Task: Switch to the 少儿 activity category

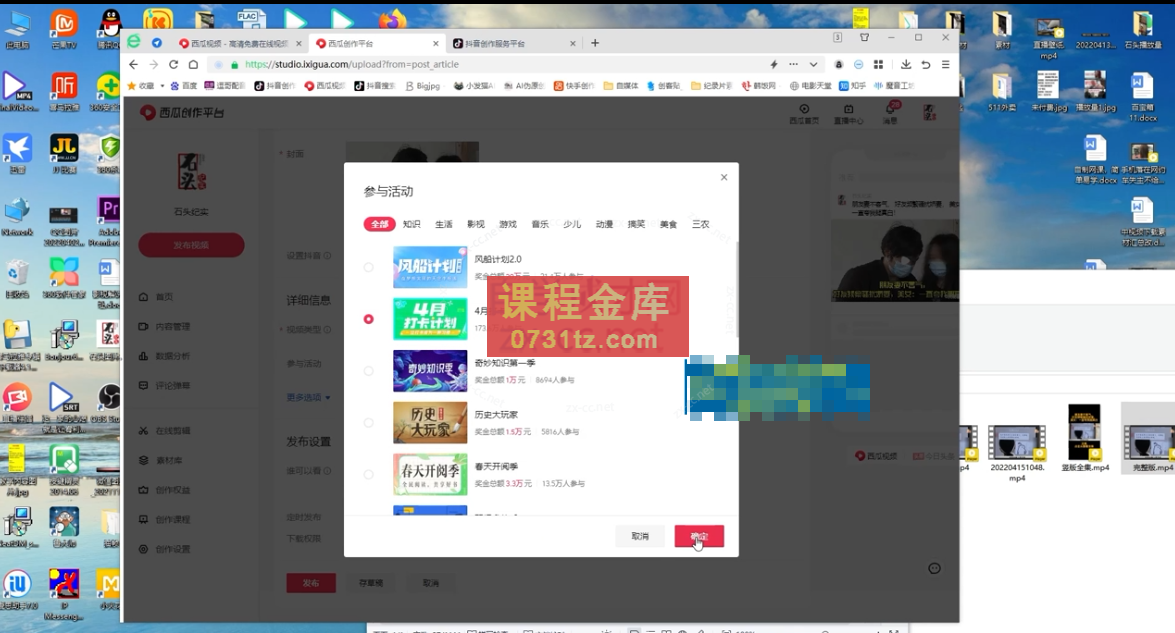Action: pos(572,224)
